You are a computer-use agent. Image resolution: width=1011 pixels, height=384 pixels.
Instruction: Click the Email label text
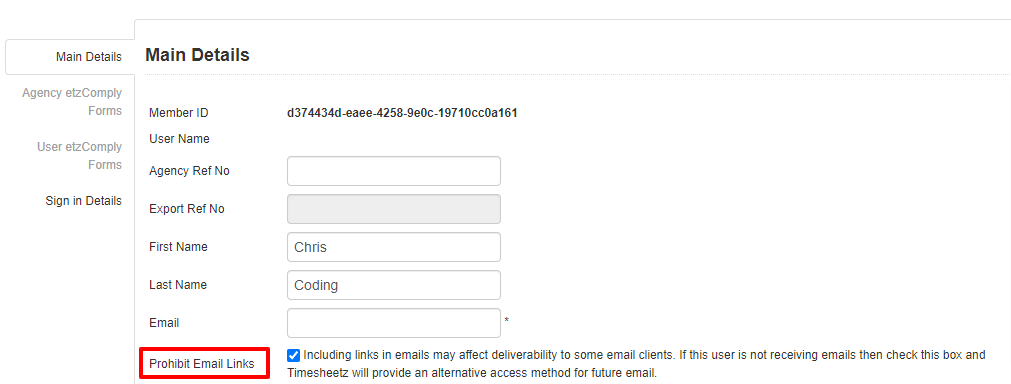point(164,323)
